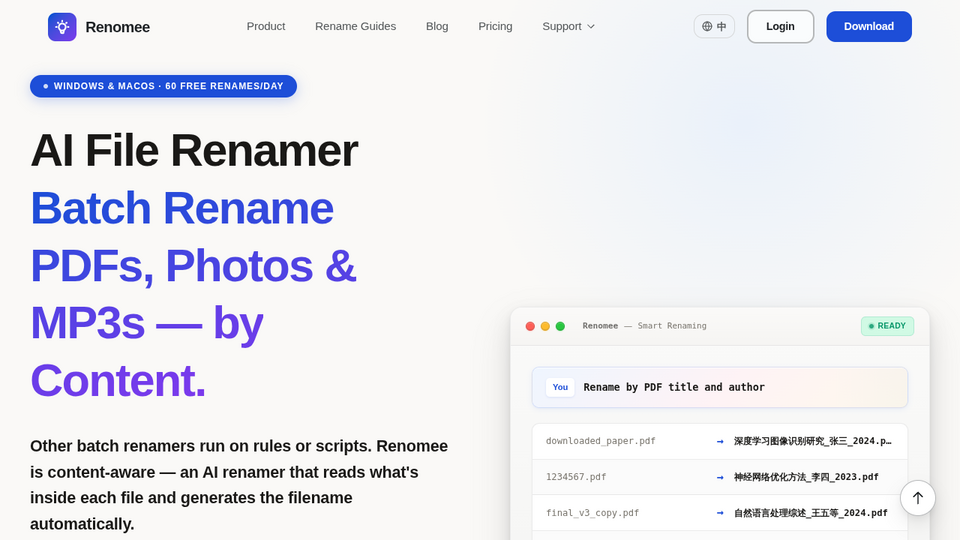
Task: Open the Blog link in navigation
Action: (437, 26)
